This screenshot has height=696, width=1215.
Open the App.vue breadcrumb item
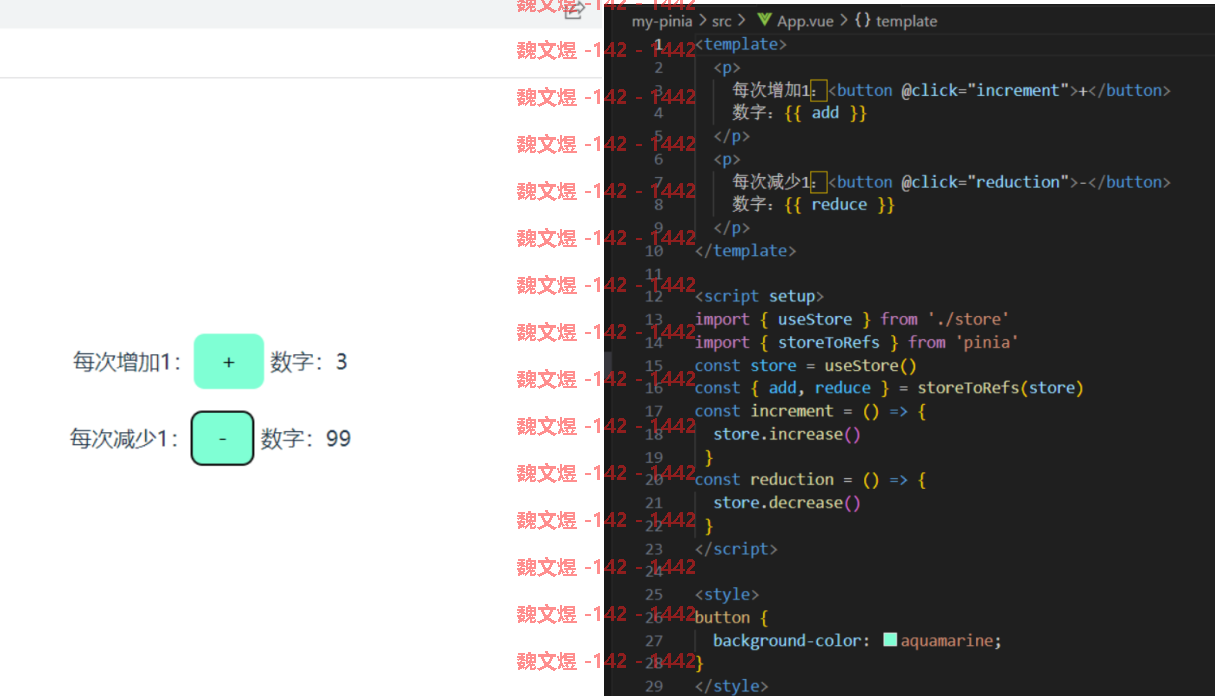coord(805,21)
